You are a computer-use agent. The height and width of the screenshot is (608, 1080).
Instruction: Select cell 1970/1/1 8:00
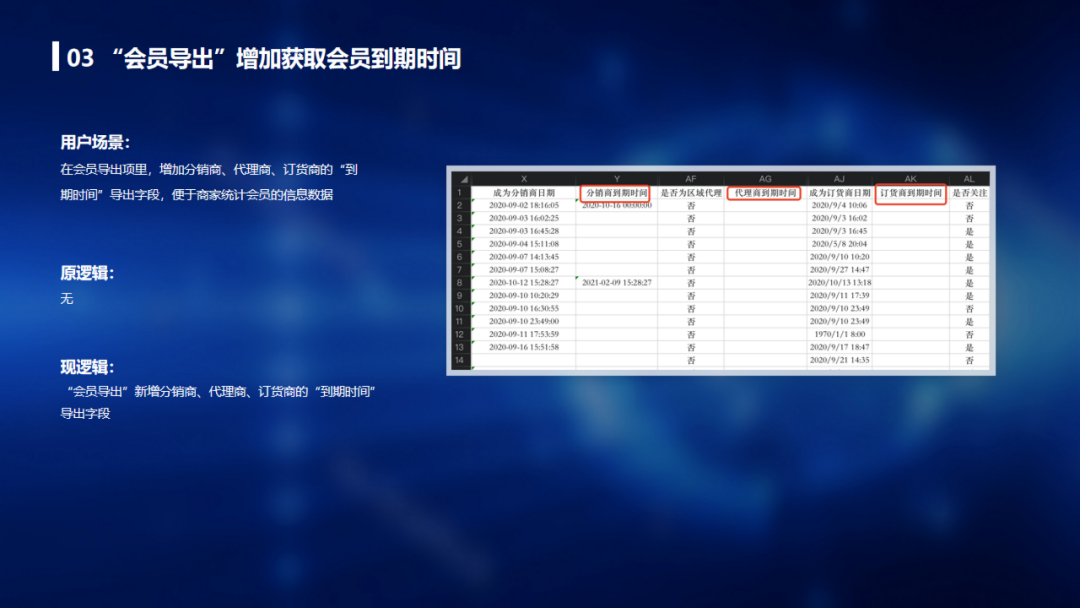839,335
